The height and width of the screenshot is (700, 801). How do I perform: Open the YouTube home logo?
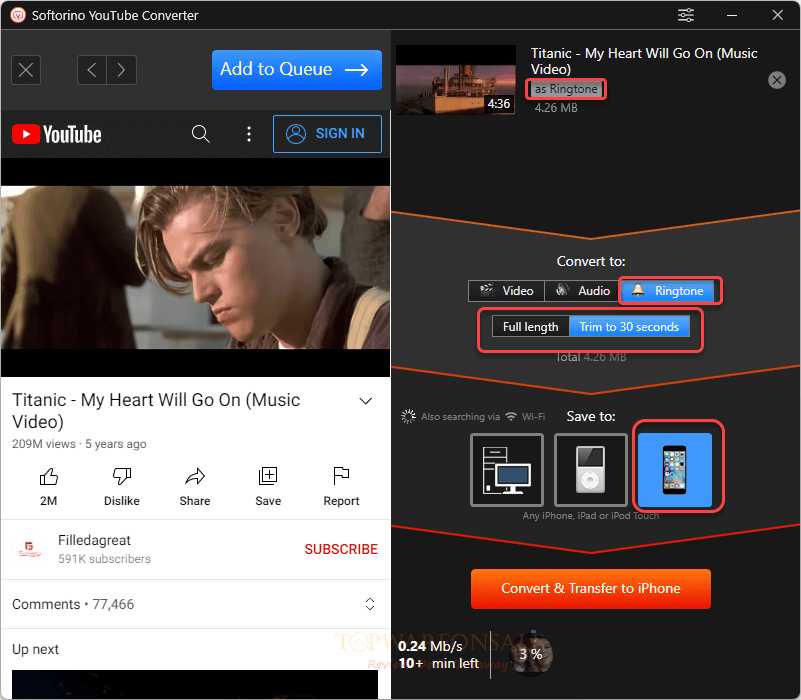(56, 134)
